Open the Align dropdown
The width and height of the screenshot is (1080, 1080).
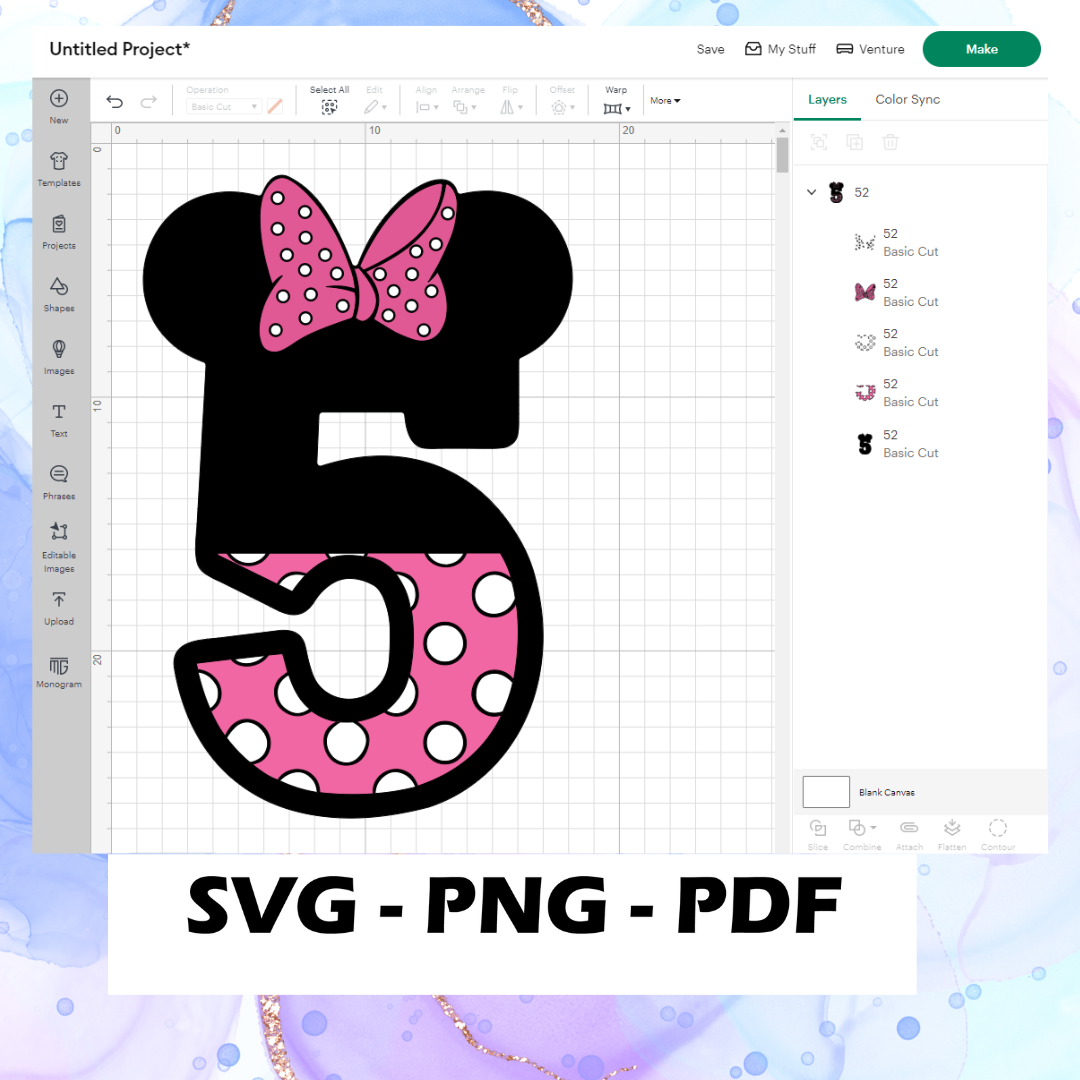[x=427, y=107]
